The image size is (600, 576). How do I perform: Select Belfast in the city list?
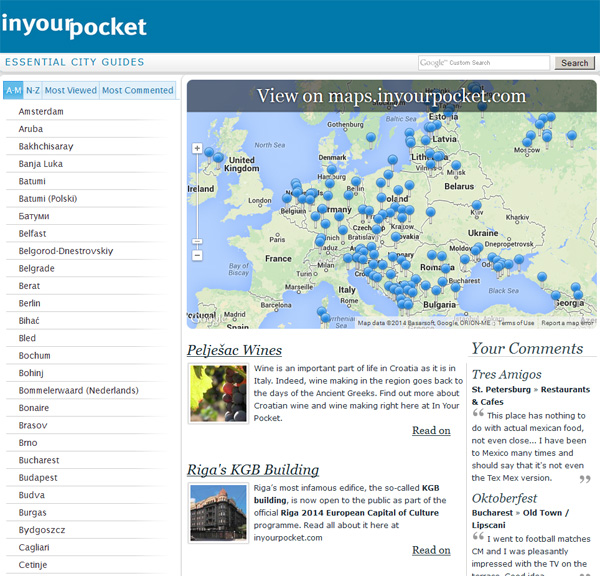[32, 233]
